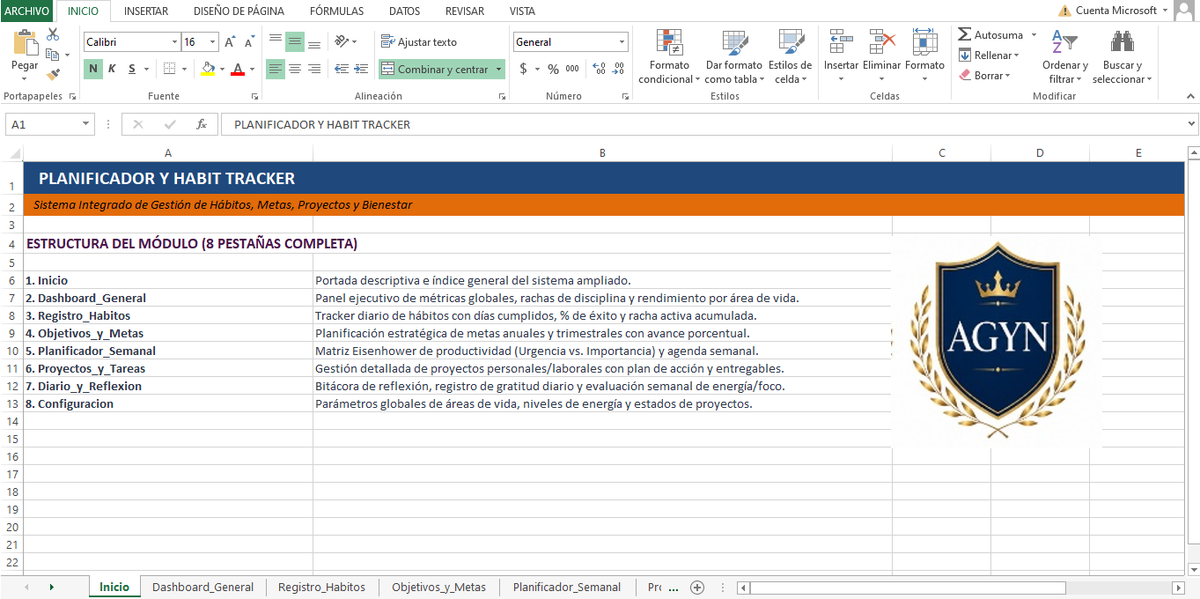This screenshot has width=1200, height=599.
Task: Open the Dashboard_General sheet tab
Action: [203, 587]
